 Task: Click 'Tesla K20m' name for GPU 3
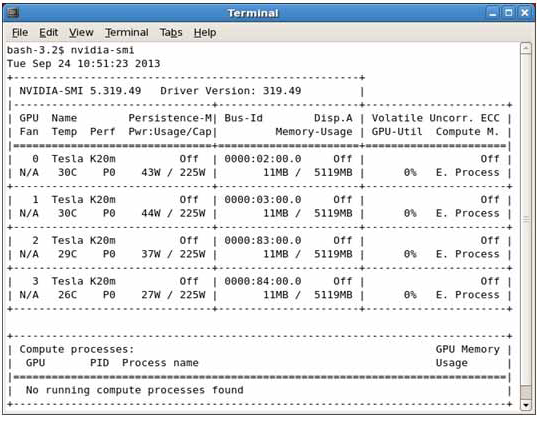[83, 281]
